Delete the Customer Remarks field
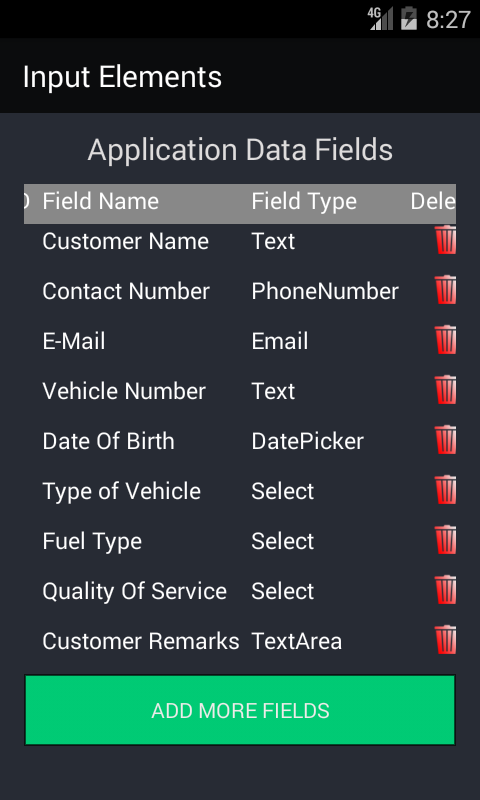Viewport: 480px width, 800px height. (x=445, y=640)
